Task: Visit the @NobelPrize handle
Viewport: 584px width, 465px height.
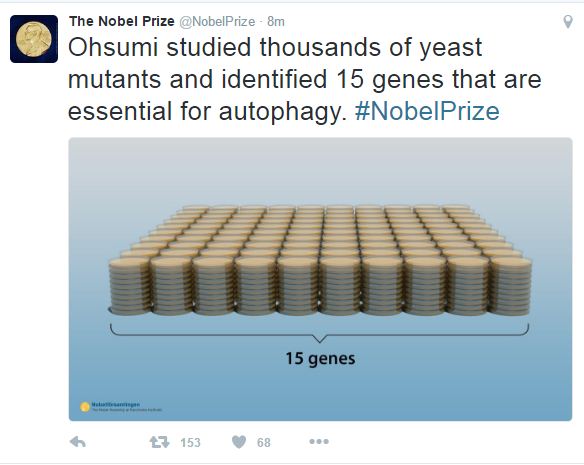Action: (x=217, y=22)
